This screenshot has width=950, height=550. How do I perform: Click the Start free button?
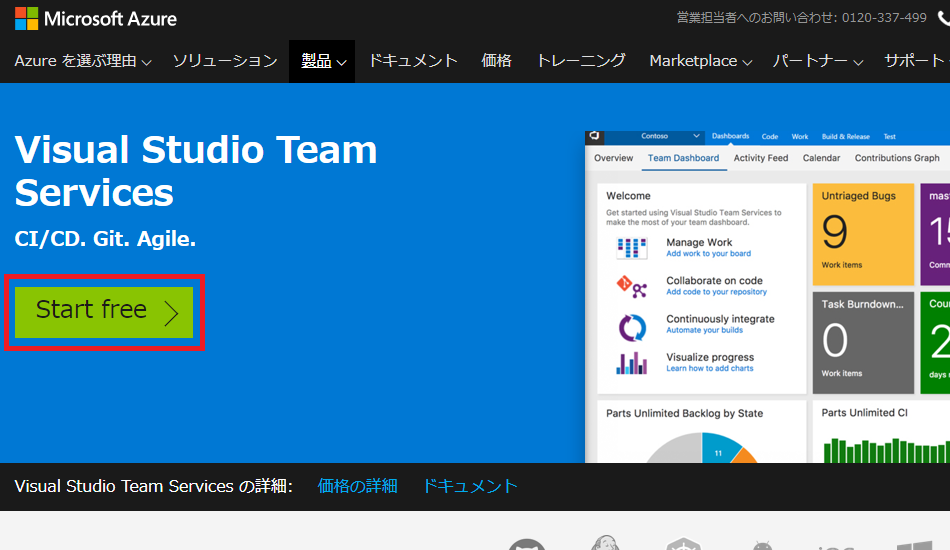(x=104, y=313)
